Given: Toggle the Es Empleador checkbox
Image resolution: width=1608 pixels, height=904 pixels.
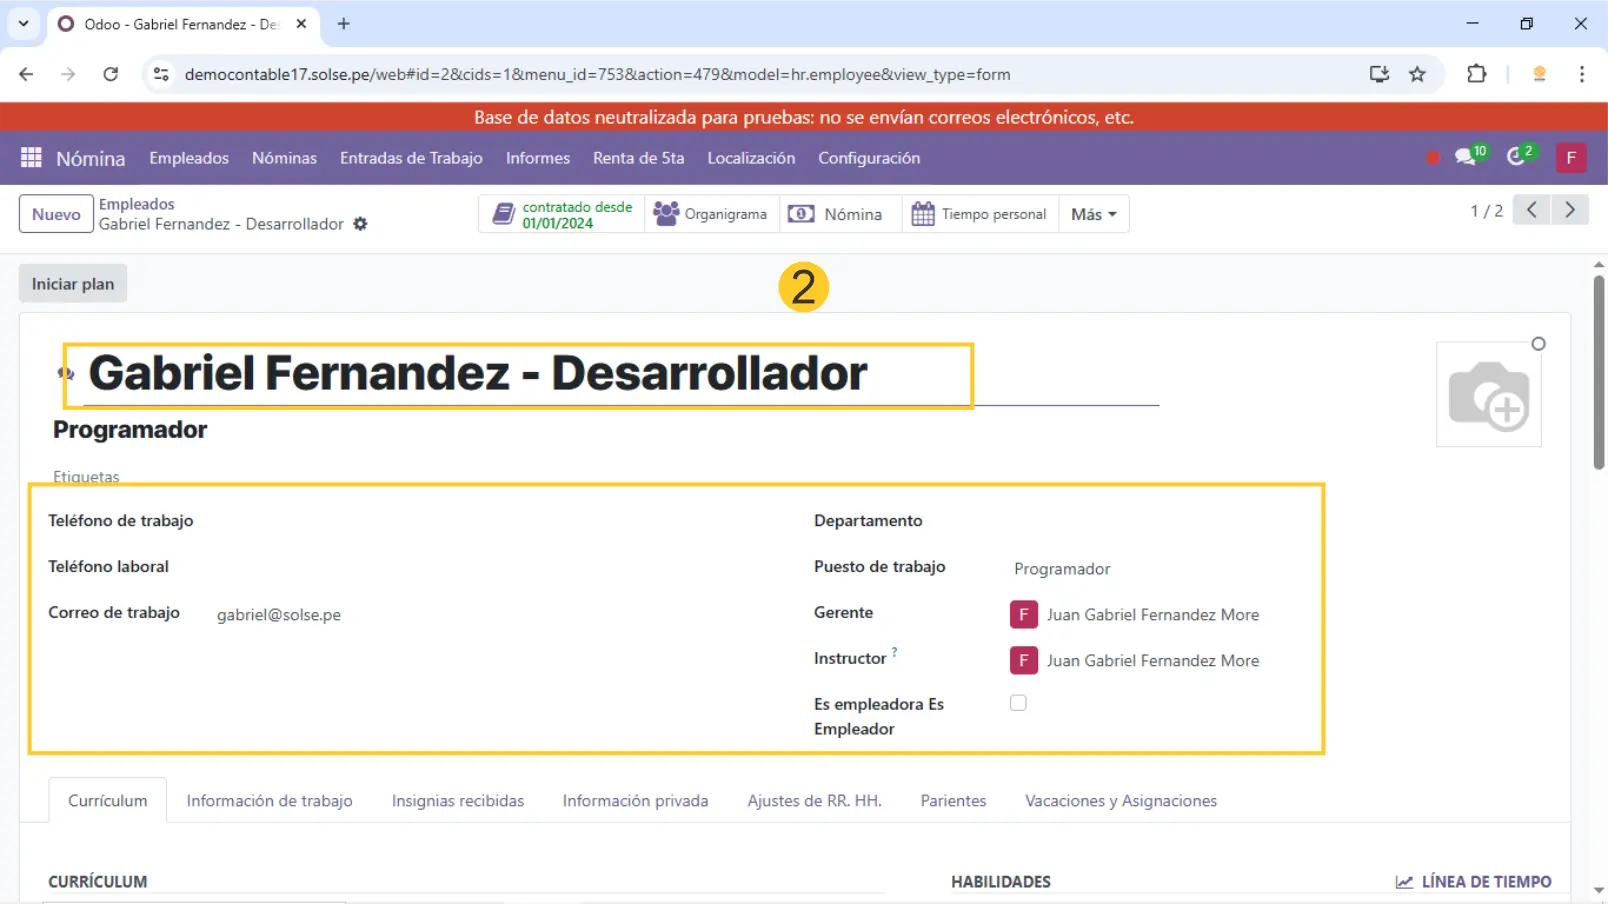Looking at the screenshot, I should point(1018,703).
